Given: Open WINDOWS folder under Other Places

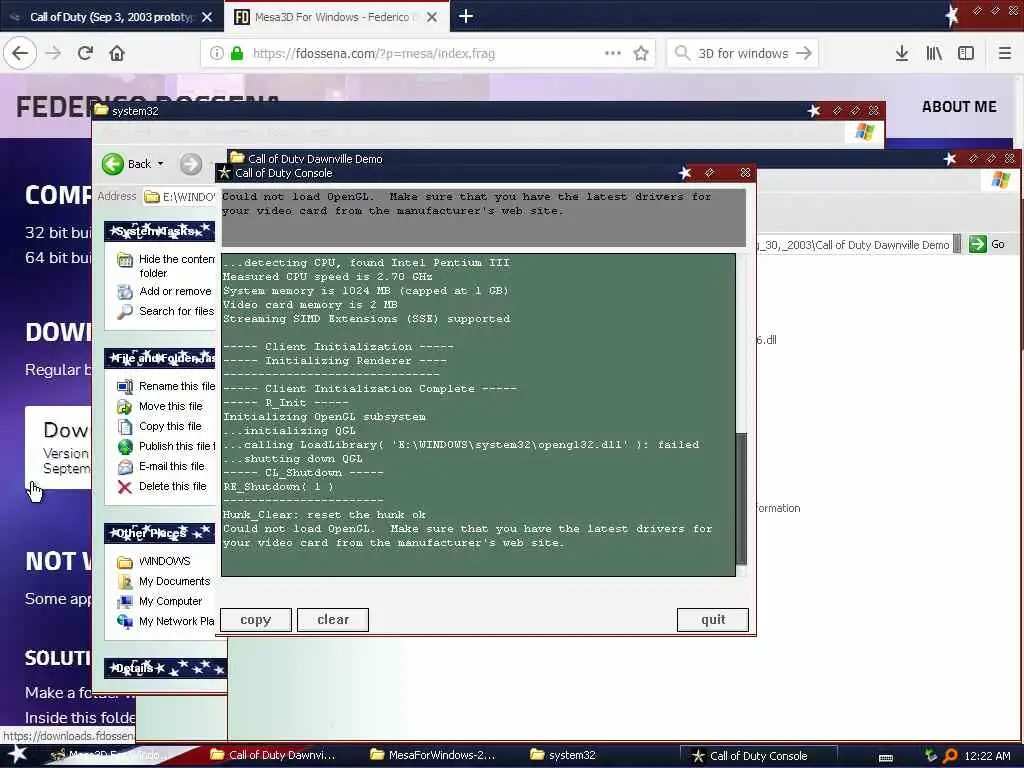Looking at the screenshot, I should click(154, 561).
